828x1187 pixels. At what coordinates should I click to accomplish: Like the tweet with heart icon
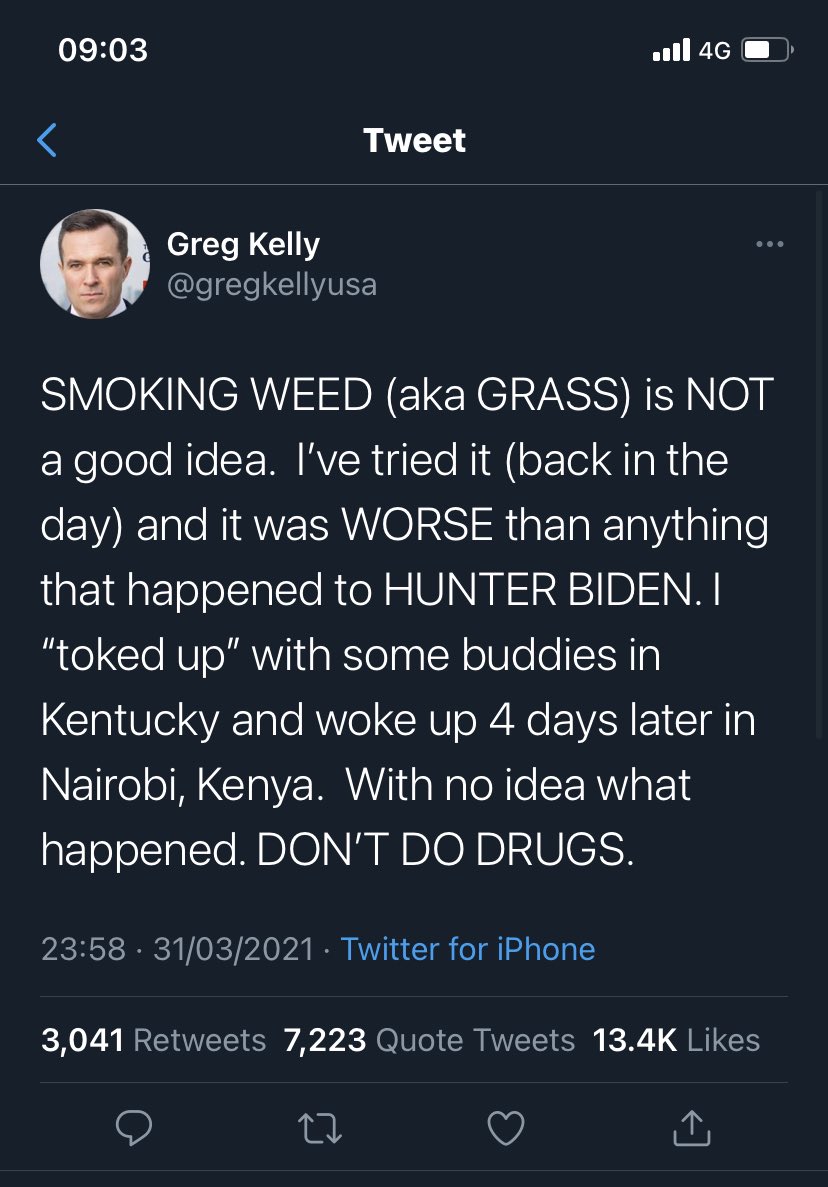coord(506,1128)
